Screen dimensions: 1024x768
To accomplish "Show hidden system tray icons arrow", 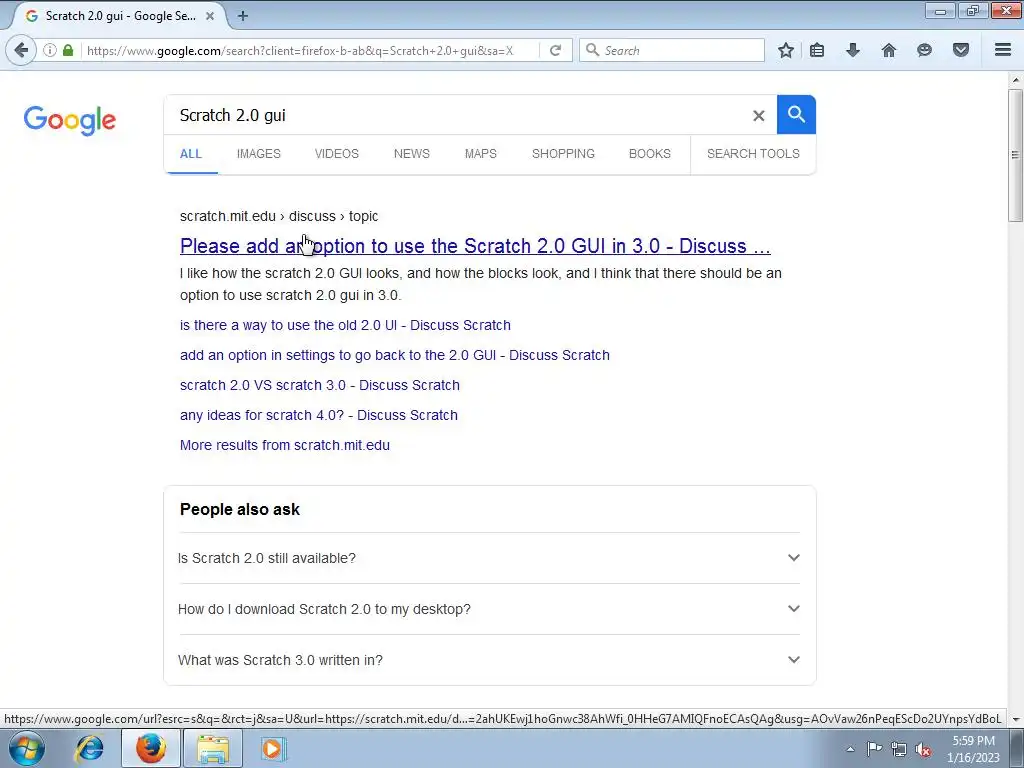I will 850,749.
